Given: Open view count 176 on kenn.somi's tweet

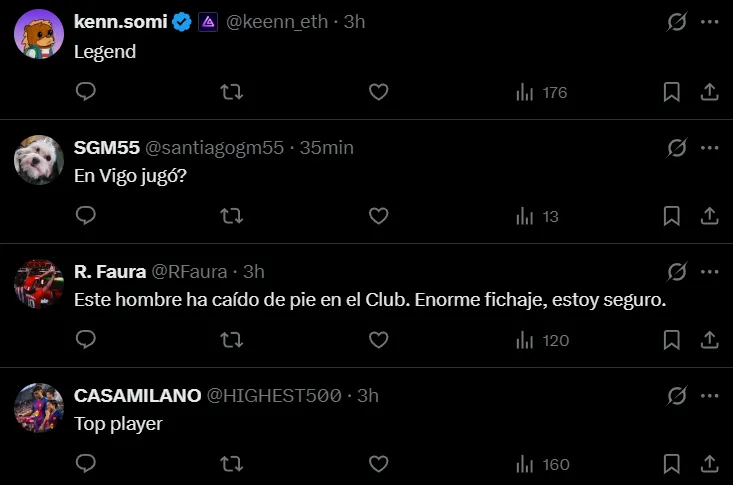Looking at the screenshot, I should (542, 92).
